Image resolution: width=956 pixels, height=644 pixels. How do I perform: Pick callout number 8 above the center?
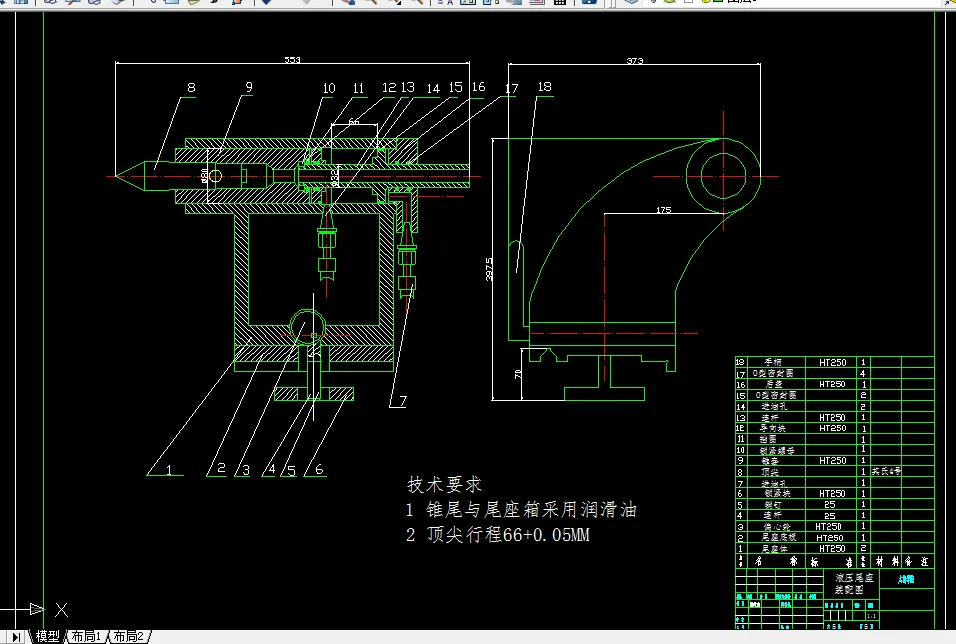click(x=191, y=87)
